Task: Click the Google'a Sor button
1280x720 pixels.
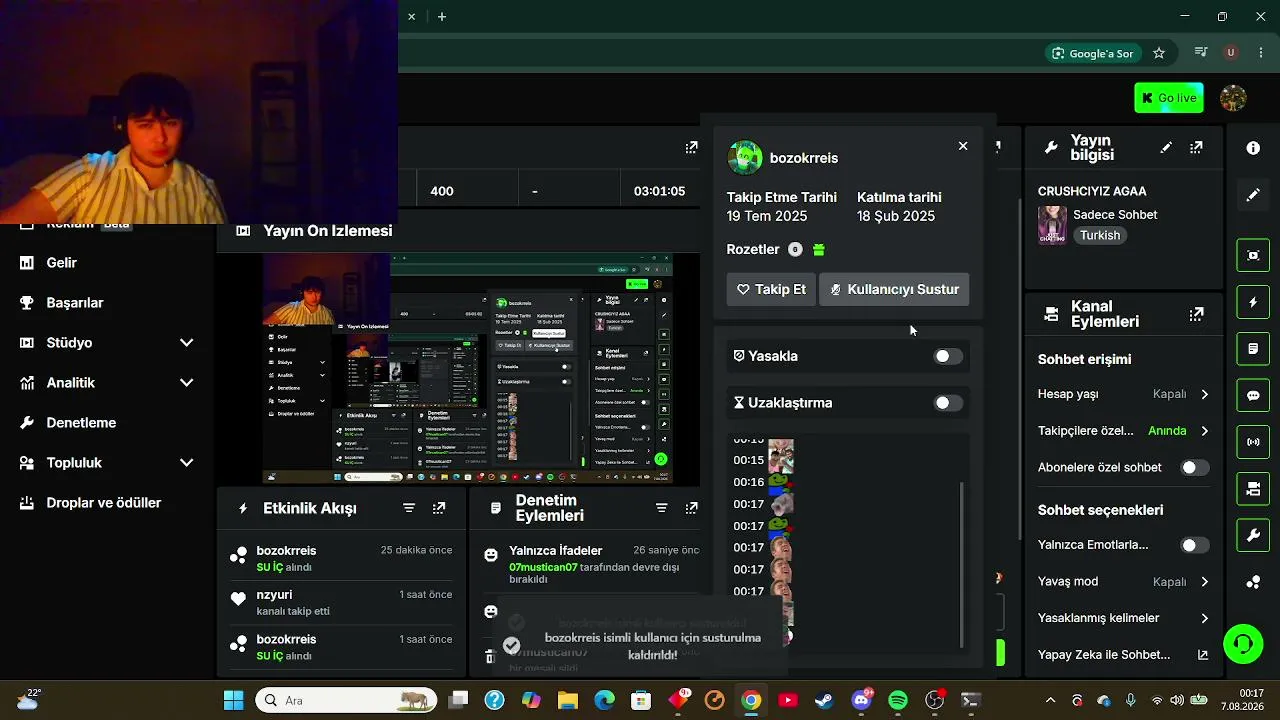Action: (1092, 53)
